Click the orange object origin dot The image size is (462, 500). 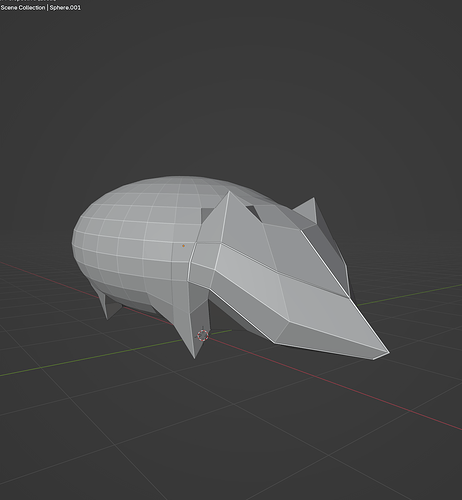click(183, 246)
